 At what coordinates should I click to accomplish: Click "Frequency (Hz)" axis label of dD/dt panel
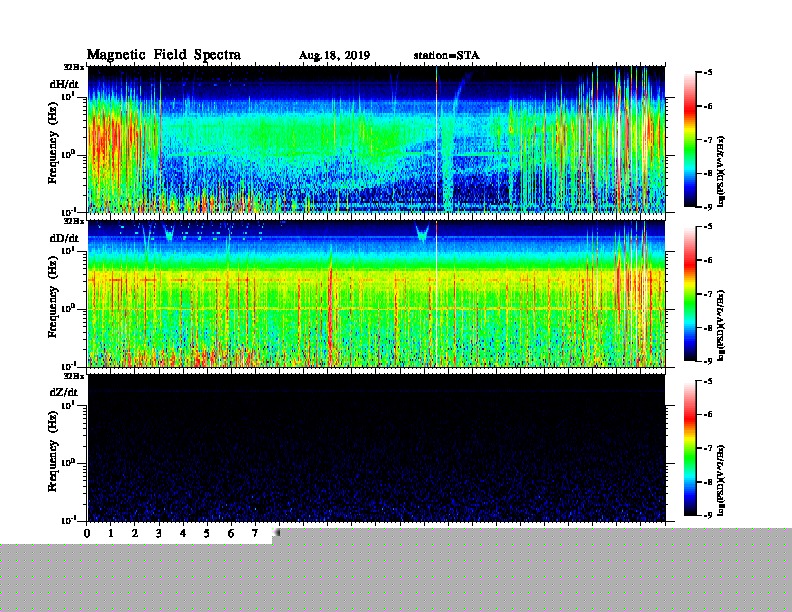53,297
